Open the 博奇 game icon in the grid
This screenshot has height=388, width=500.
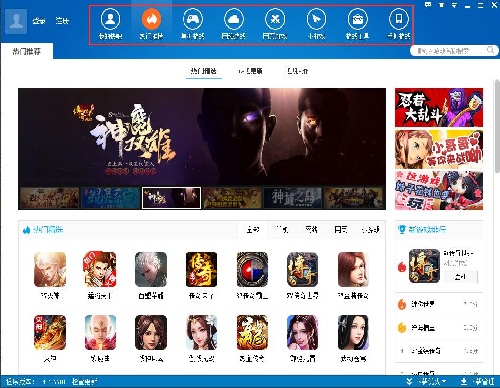302,269
